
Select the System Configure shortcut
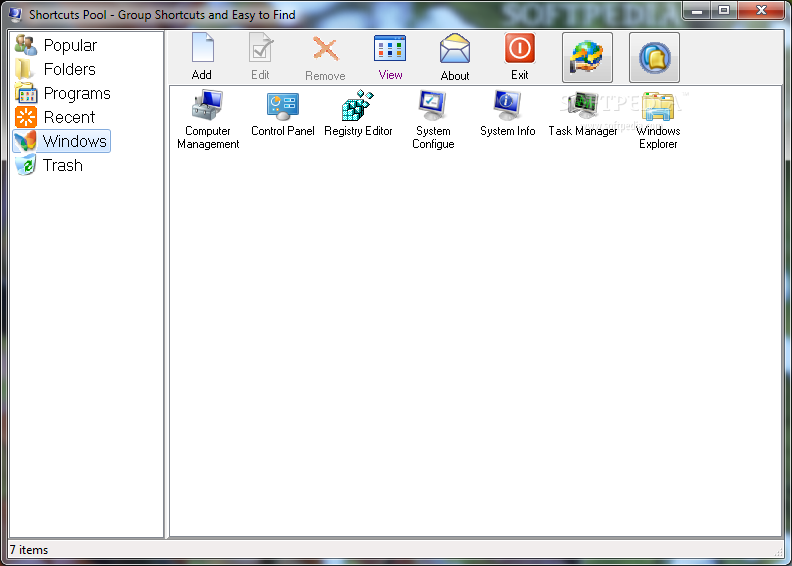coord(433,120)
